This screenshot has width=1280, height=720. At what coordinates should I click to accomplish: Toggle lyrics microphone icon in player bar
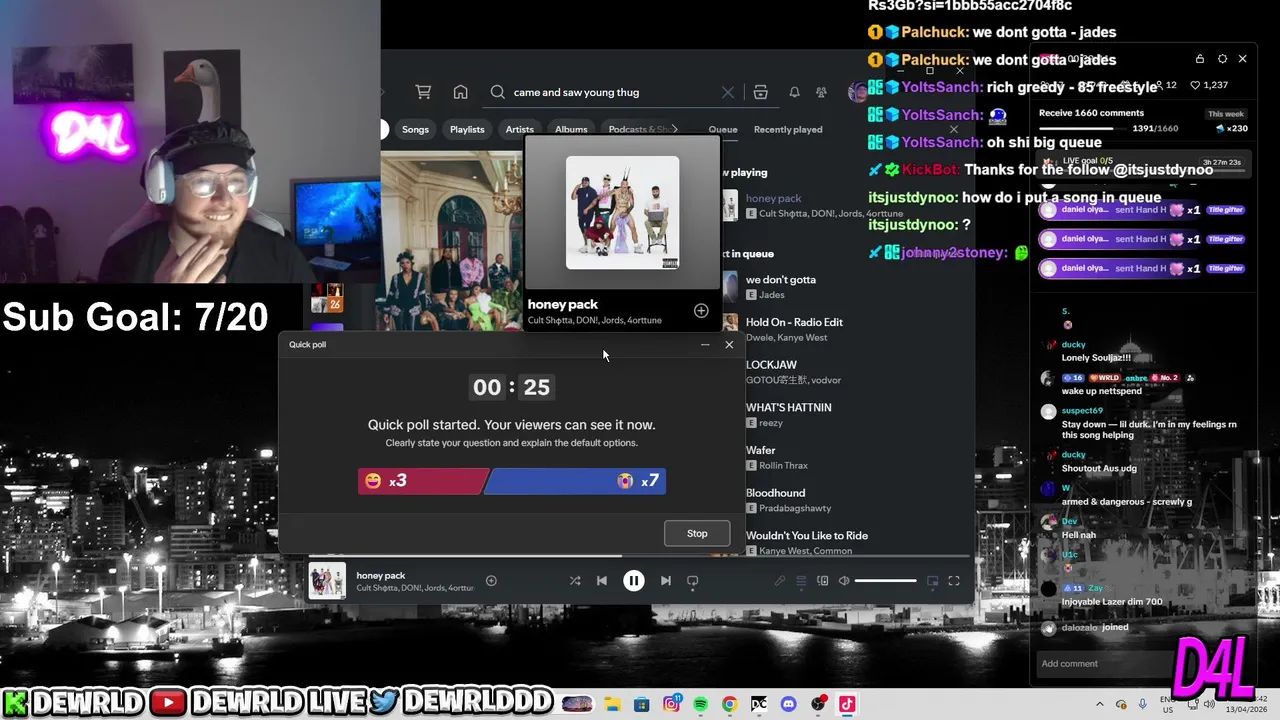[x=780, y=581]
